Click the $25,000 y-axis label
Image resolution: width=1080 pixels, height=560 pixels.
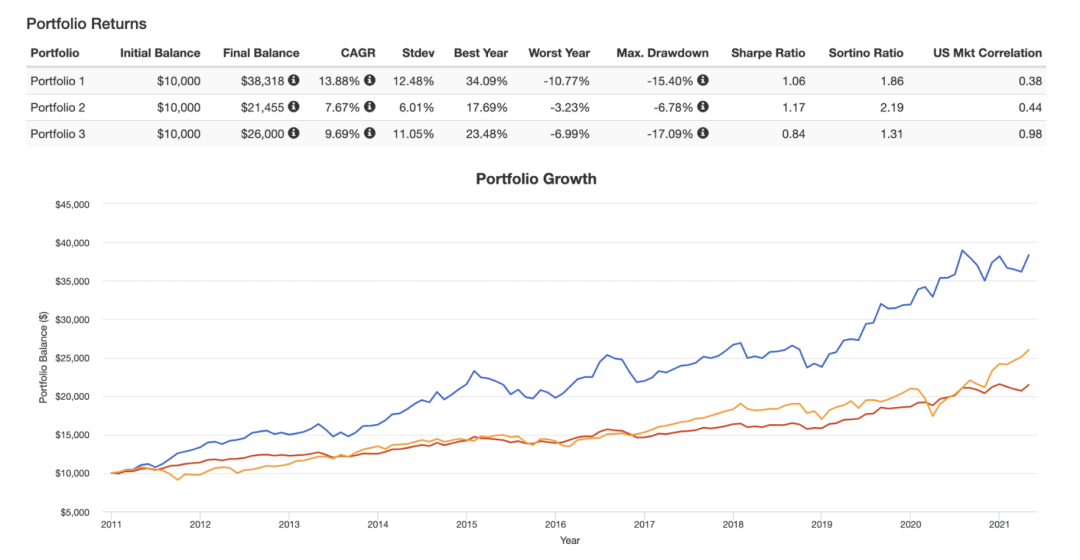(72, 358)
